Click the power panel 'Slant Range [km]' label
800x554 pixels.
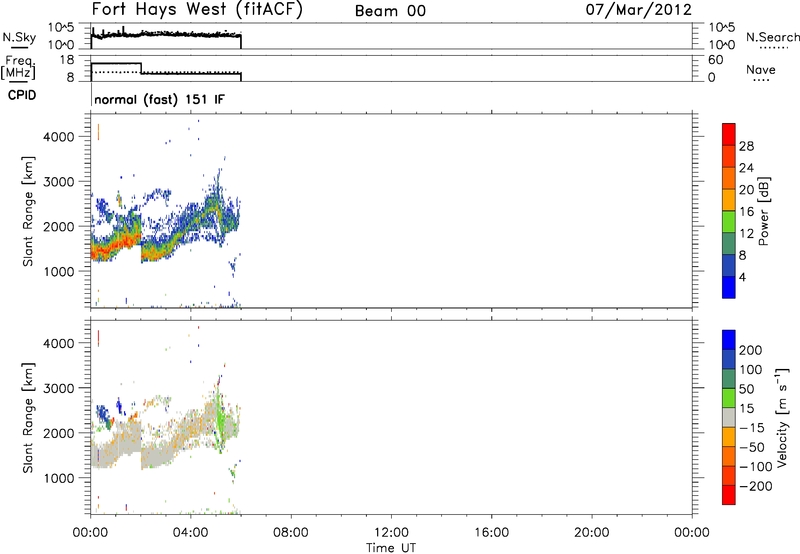point(28,211)
